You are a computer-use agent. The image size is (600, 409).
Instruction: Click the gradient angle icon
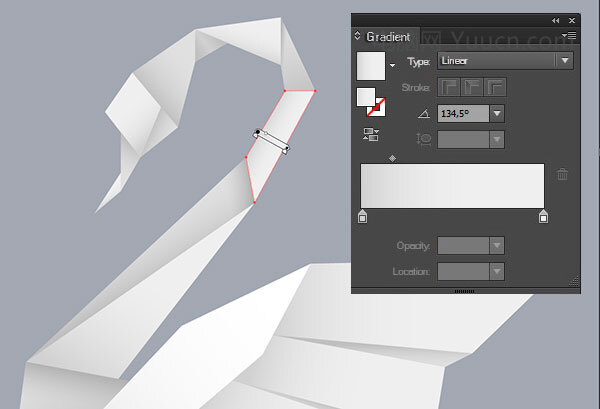coord(424,114)
